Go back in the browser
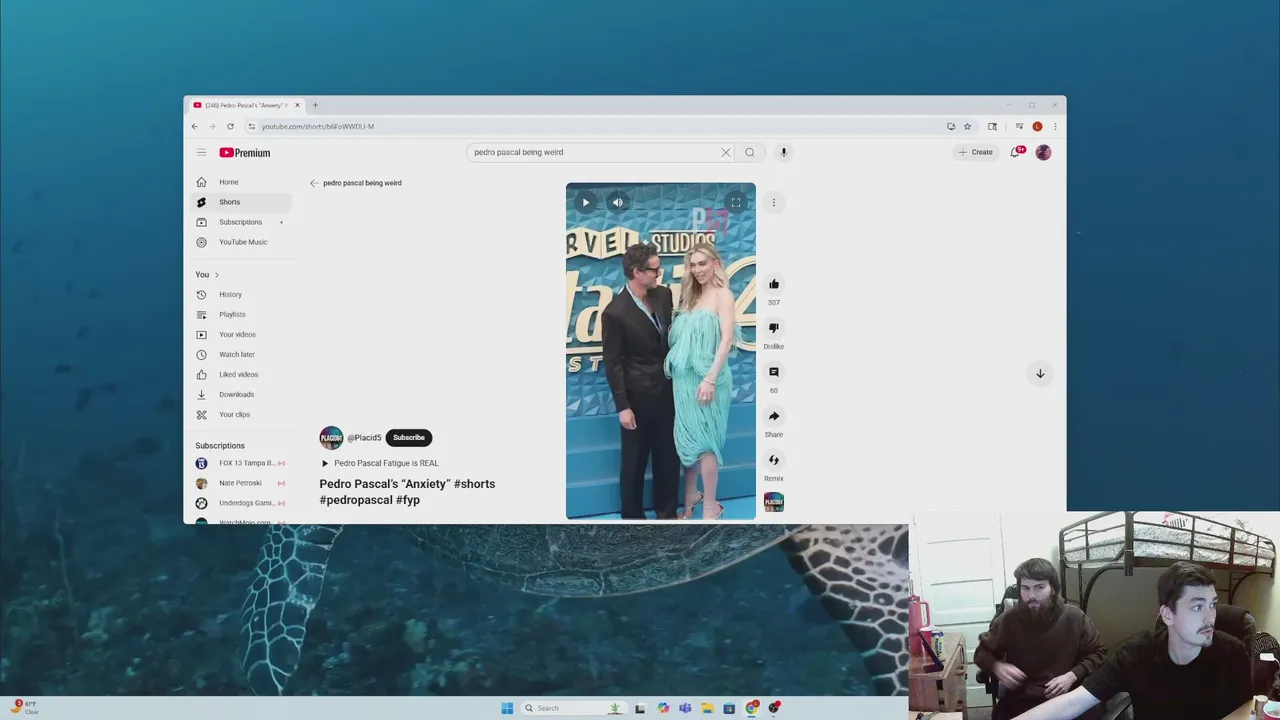Image resolution: width=1280 pixels, height=720 pixels. [195, 126]
